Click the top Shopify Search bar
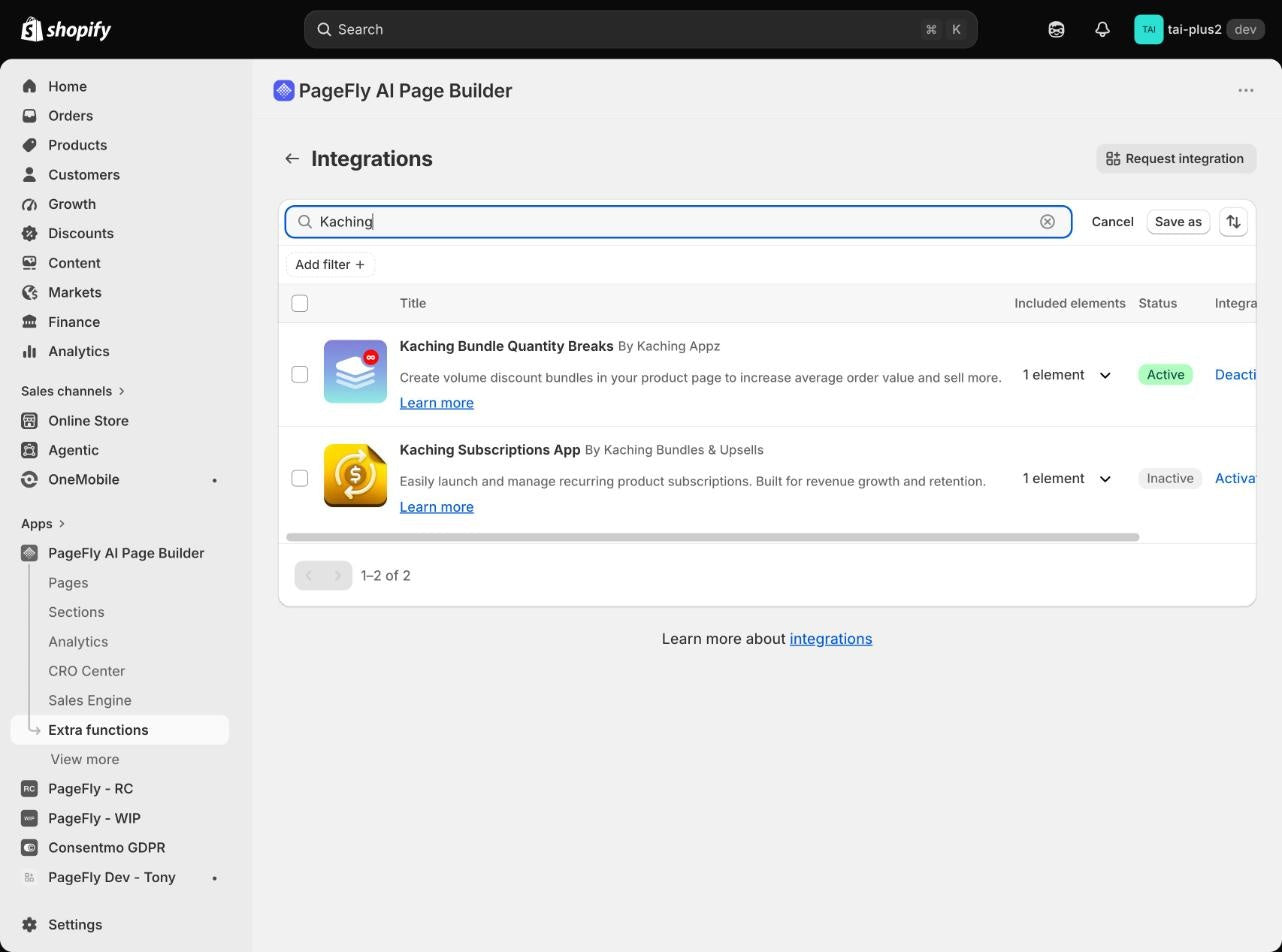The width and height of the screenshot is (1282, 952). pos(640,29)
